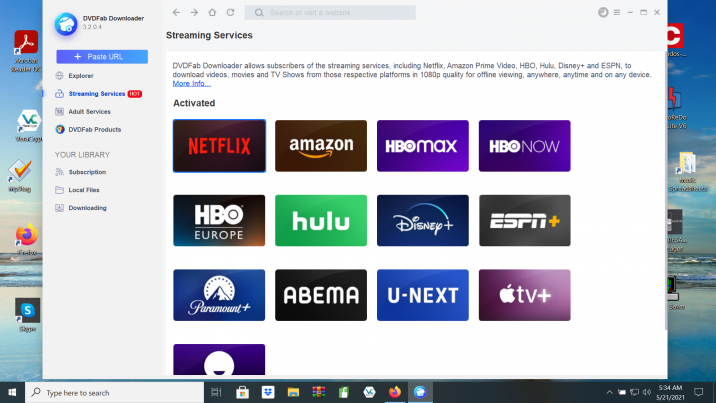This screenshot has width=716, height=403.
Task: Click the DVDFab Downloader taskbar icon
Action: 420,392
